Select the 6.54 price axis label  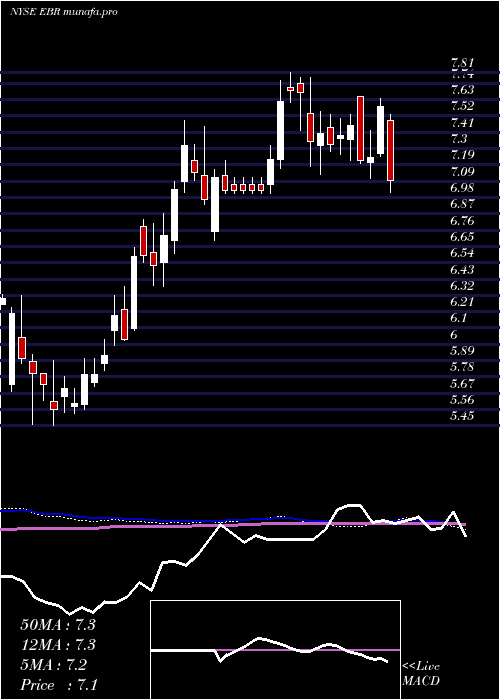click(462, 254)
